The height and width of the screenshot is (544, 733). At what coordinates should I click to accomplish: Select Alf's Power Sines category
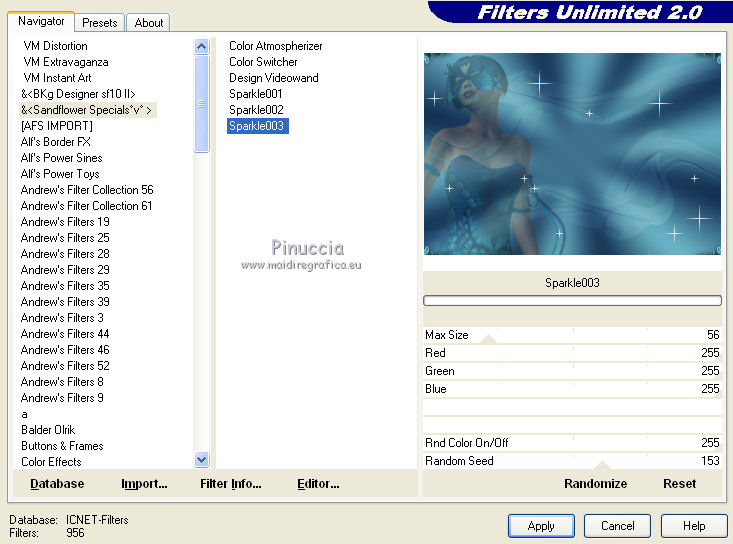tap(61, 157)
